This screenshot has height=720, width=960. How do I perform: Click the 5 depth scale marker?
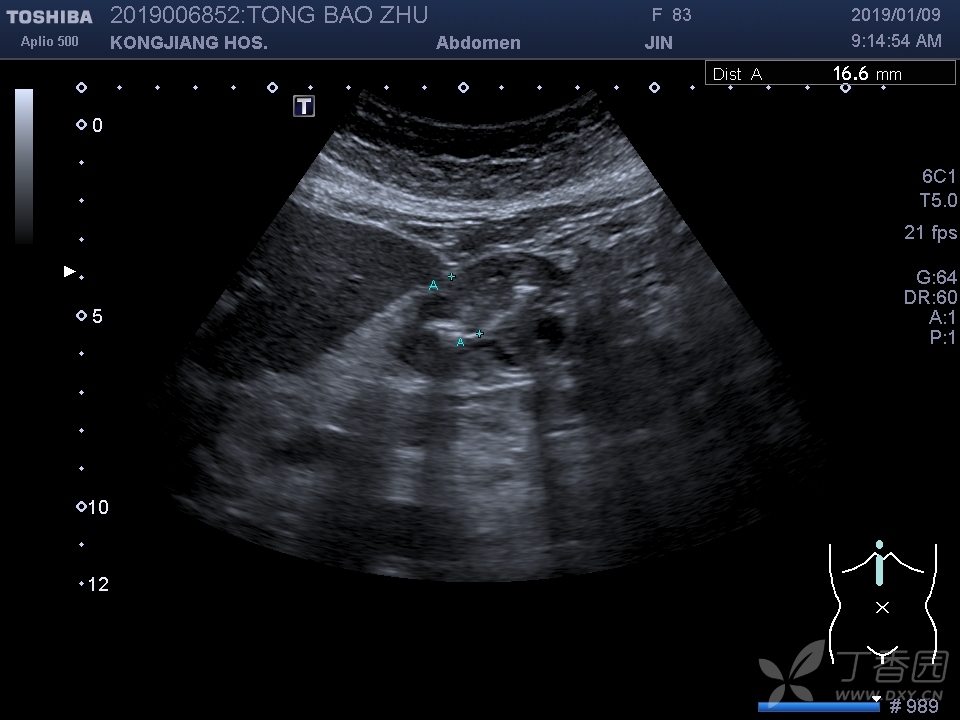point(90,316)
